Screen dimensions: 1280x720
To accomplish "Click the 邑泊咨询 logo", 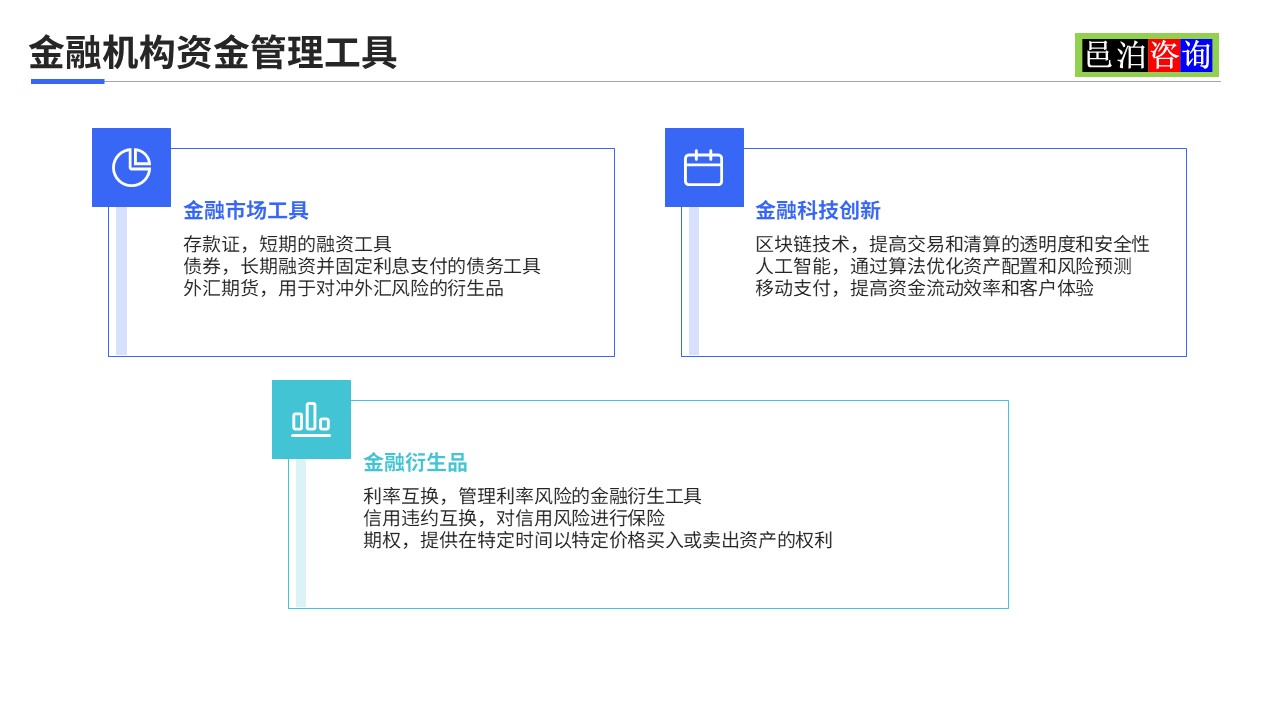I will pos(1146,56).
